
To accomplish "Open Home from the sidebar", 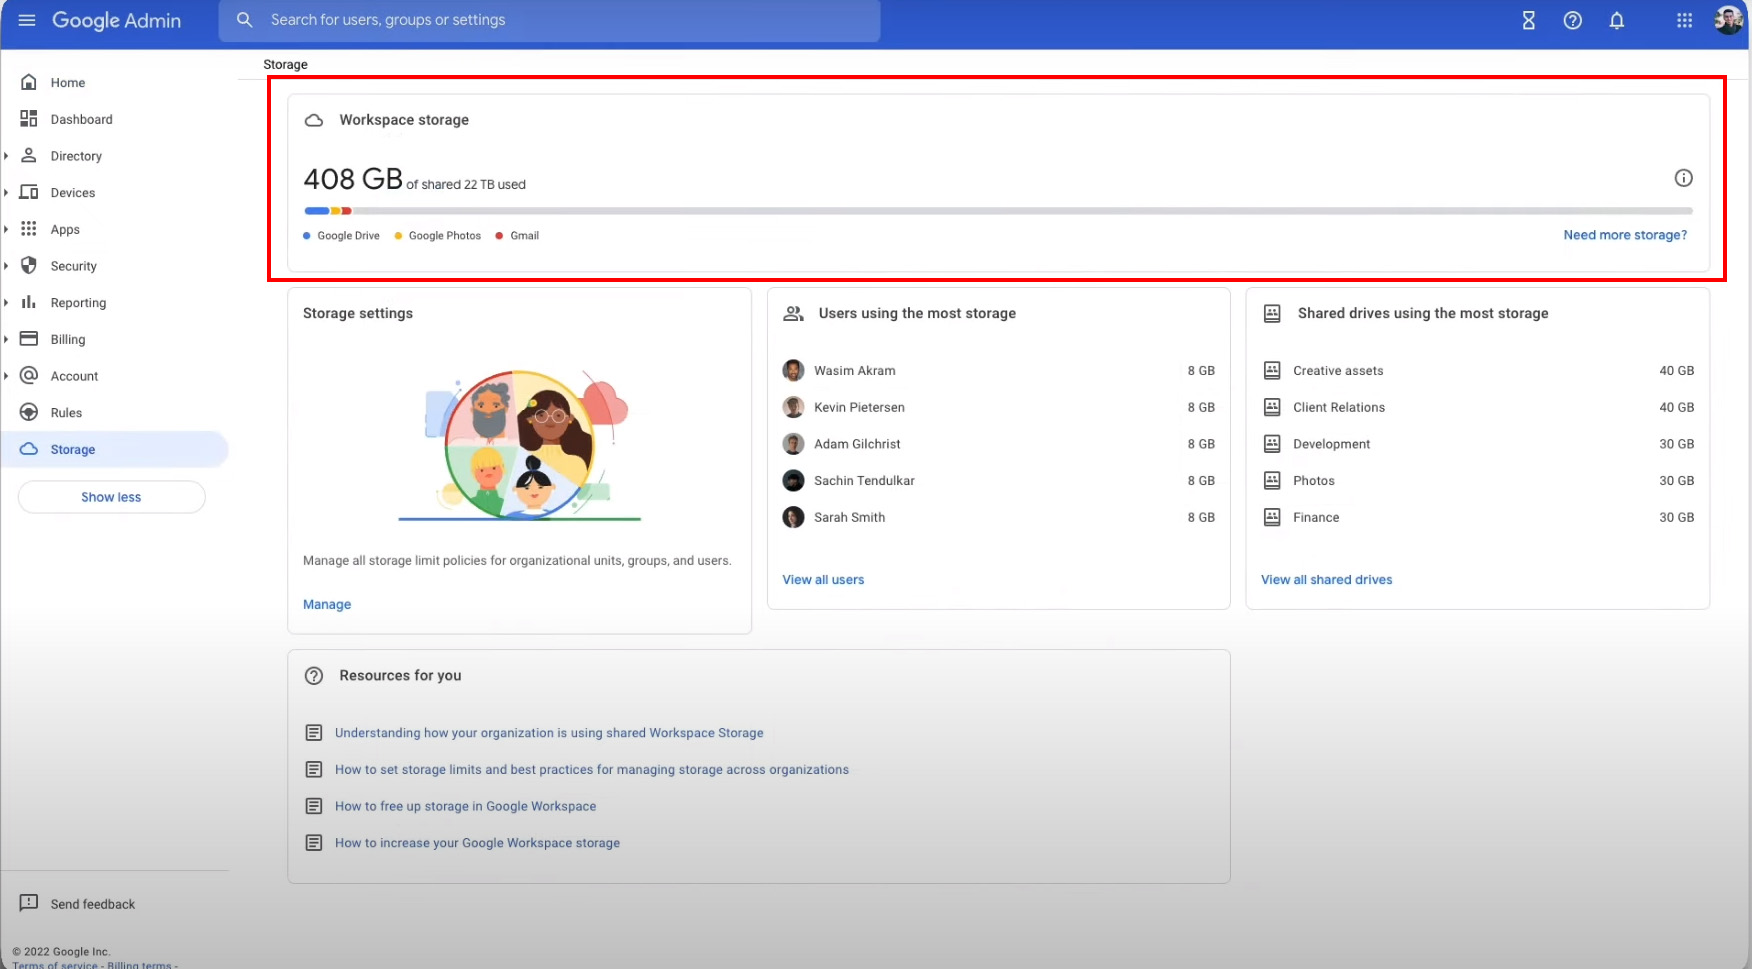I will tap(67, 82).
